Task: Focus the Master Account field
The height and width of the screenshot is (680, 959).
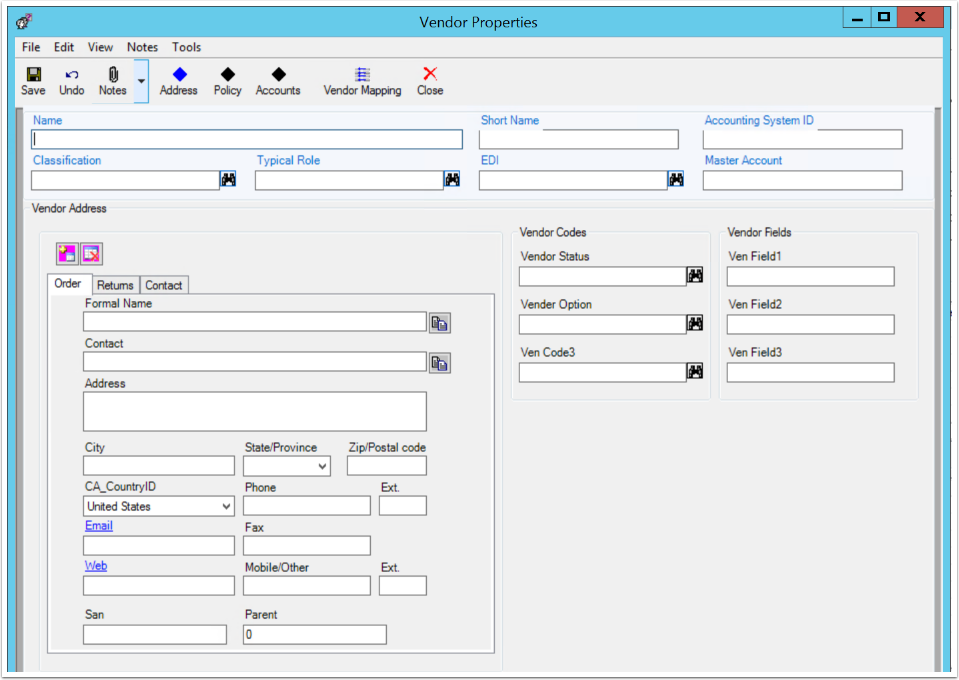Action: coord(802,180)
